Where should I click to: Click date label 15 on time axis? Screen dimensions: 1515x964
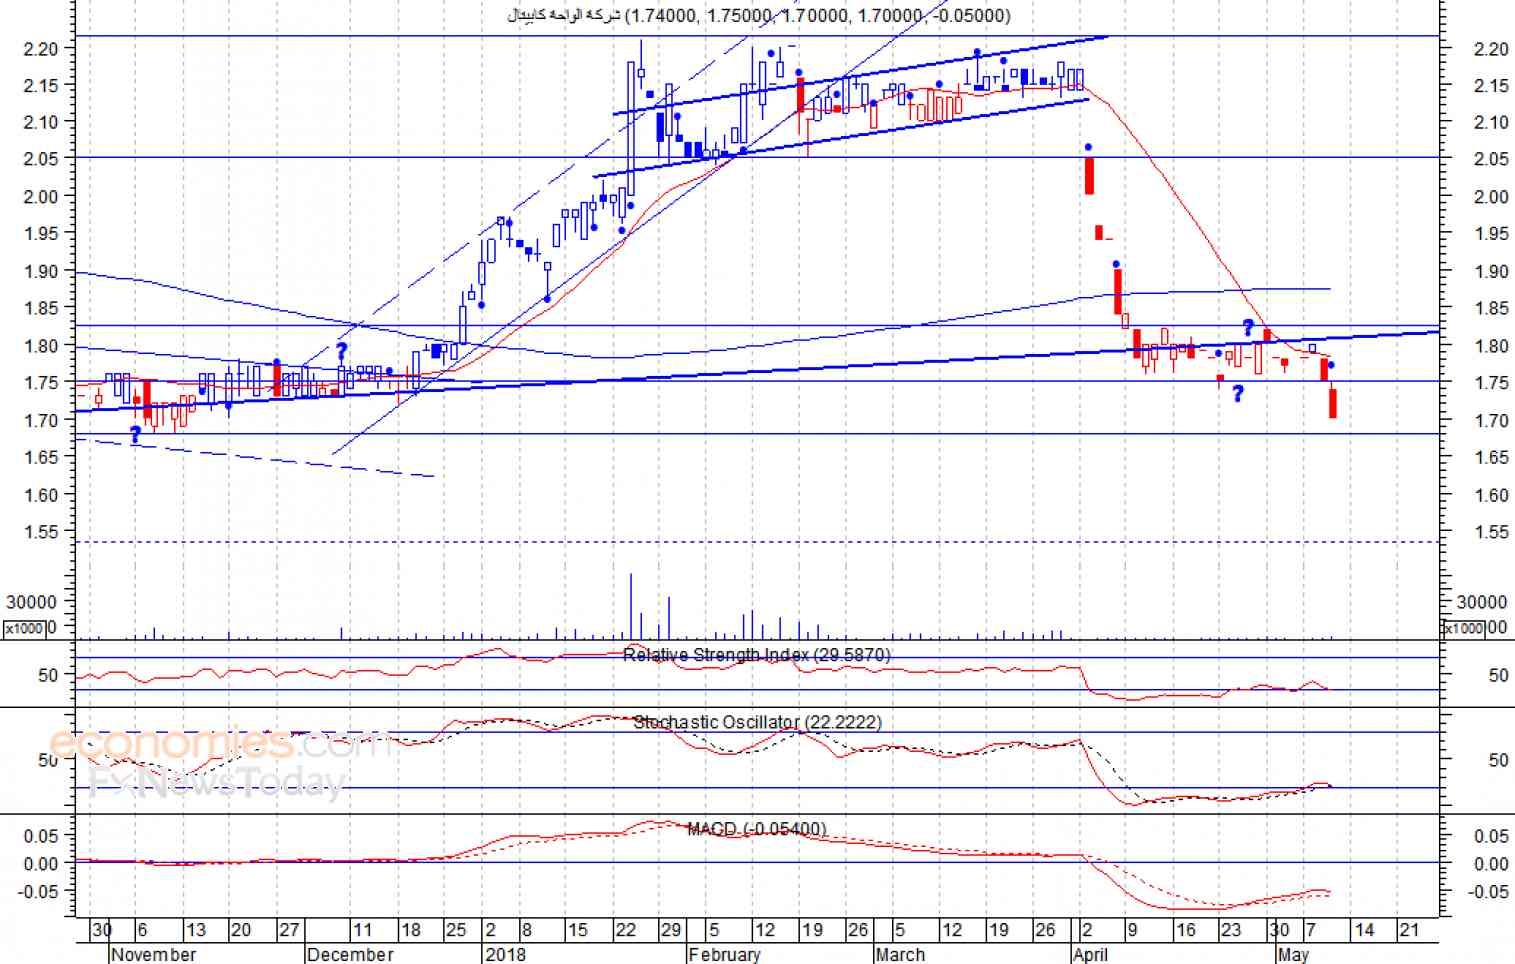578,930
